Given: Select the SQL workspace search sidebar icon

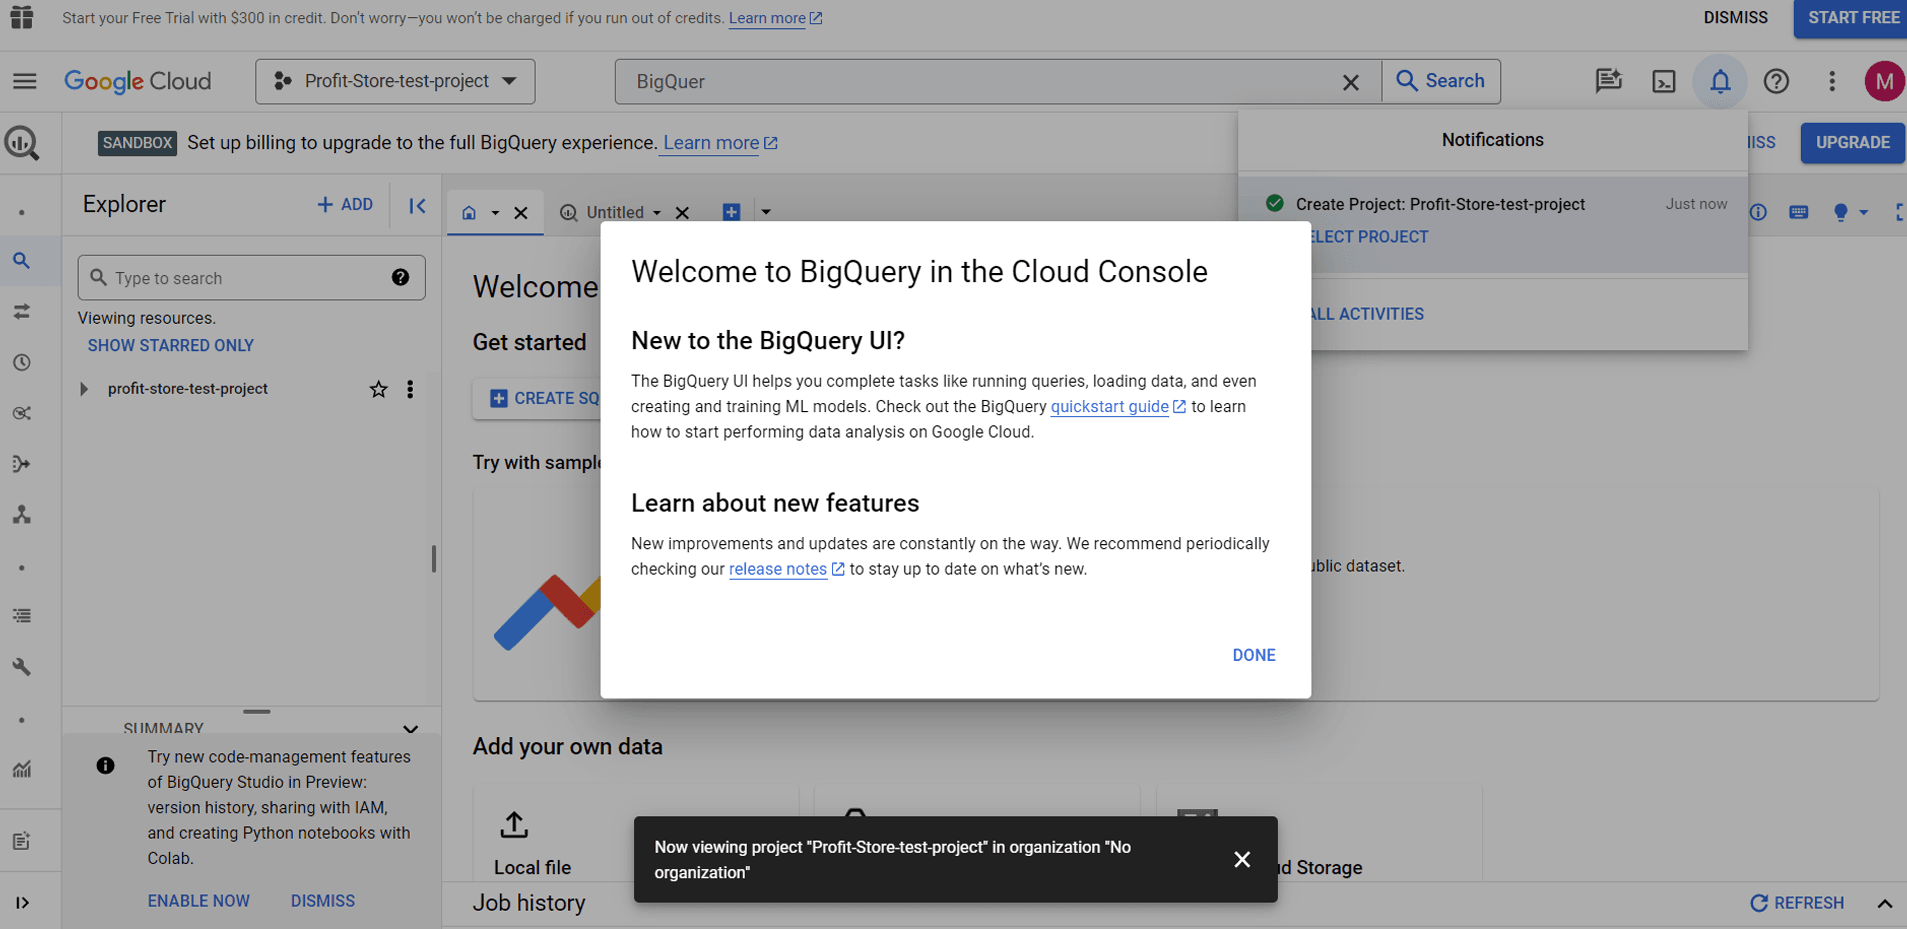Looking at the screenshot, I should 22,261.
